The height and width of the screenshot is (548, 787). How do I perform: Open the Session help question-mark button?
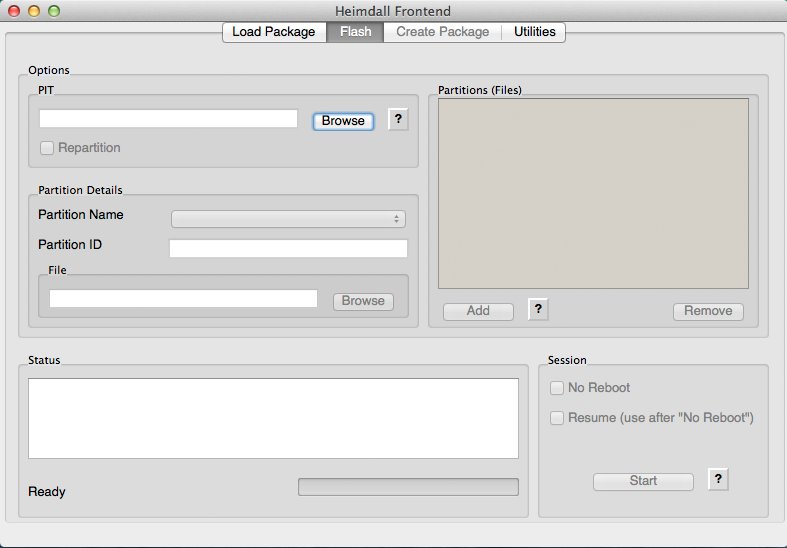click(x=718, y=479)
